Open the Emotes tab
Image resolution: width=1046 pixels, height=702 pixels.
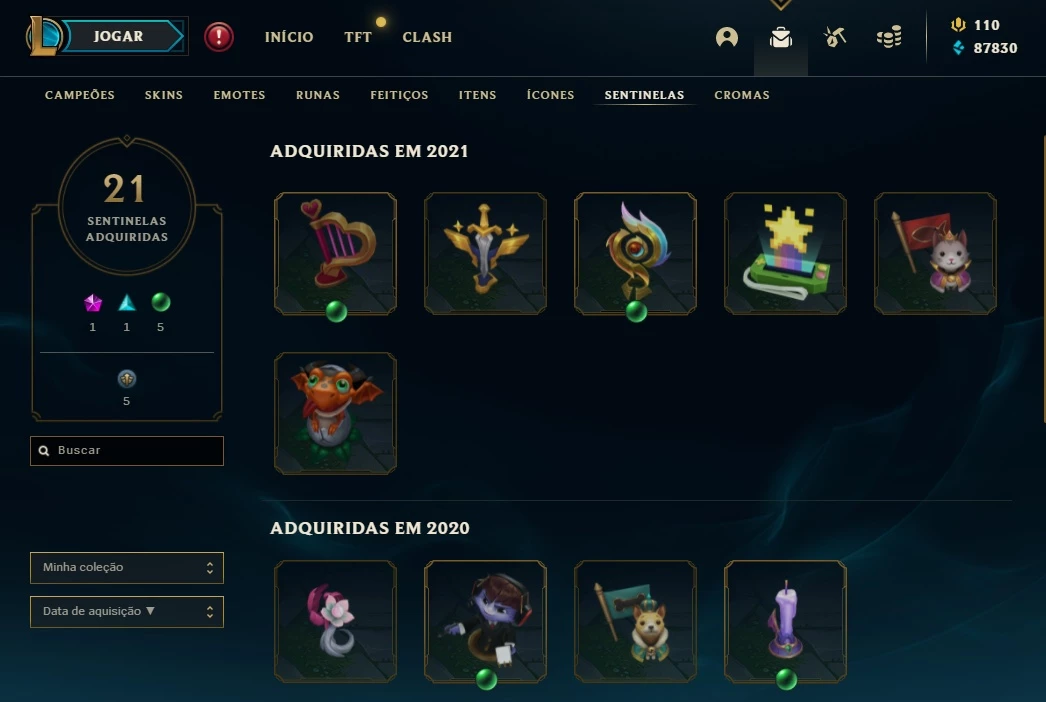coord(239,95)
